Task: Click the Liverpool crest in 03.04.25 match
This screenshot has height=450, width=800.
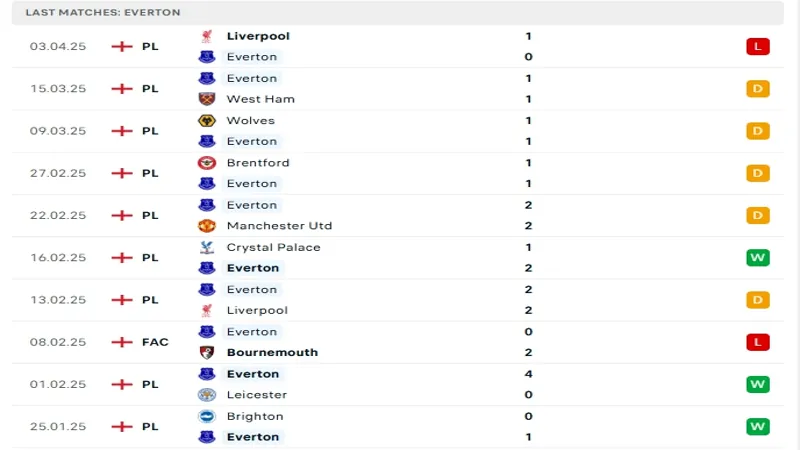Action: pyautogui.click(x=207, y=36)
